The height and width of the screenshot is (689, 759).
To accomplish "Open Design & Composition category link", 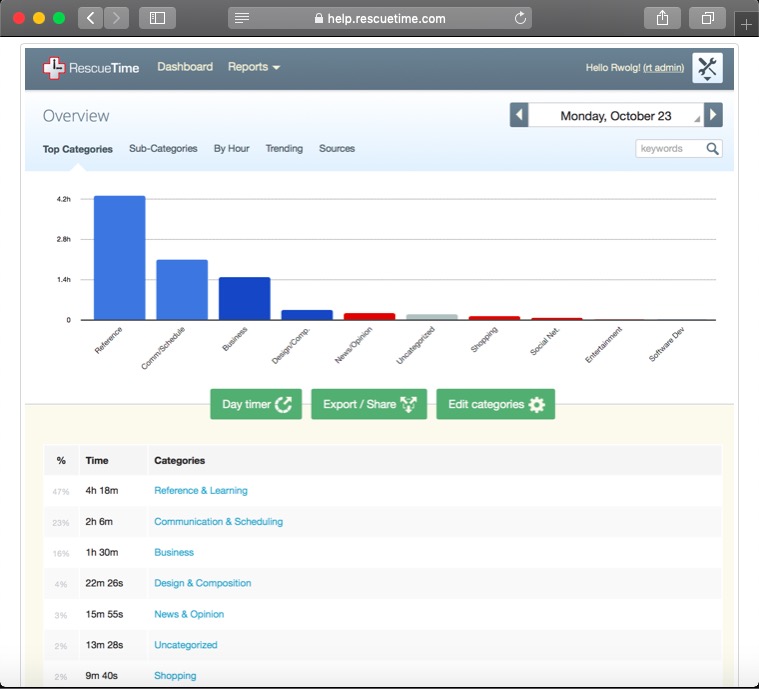I will pyautogui.click(x=202, y=583).
